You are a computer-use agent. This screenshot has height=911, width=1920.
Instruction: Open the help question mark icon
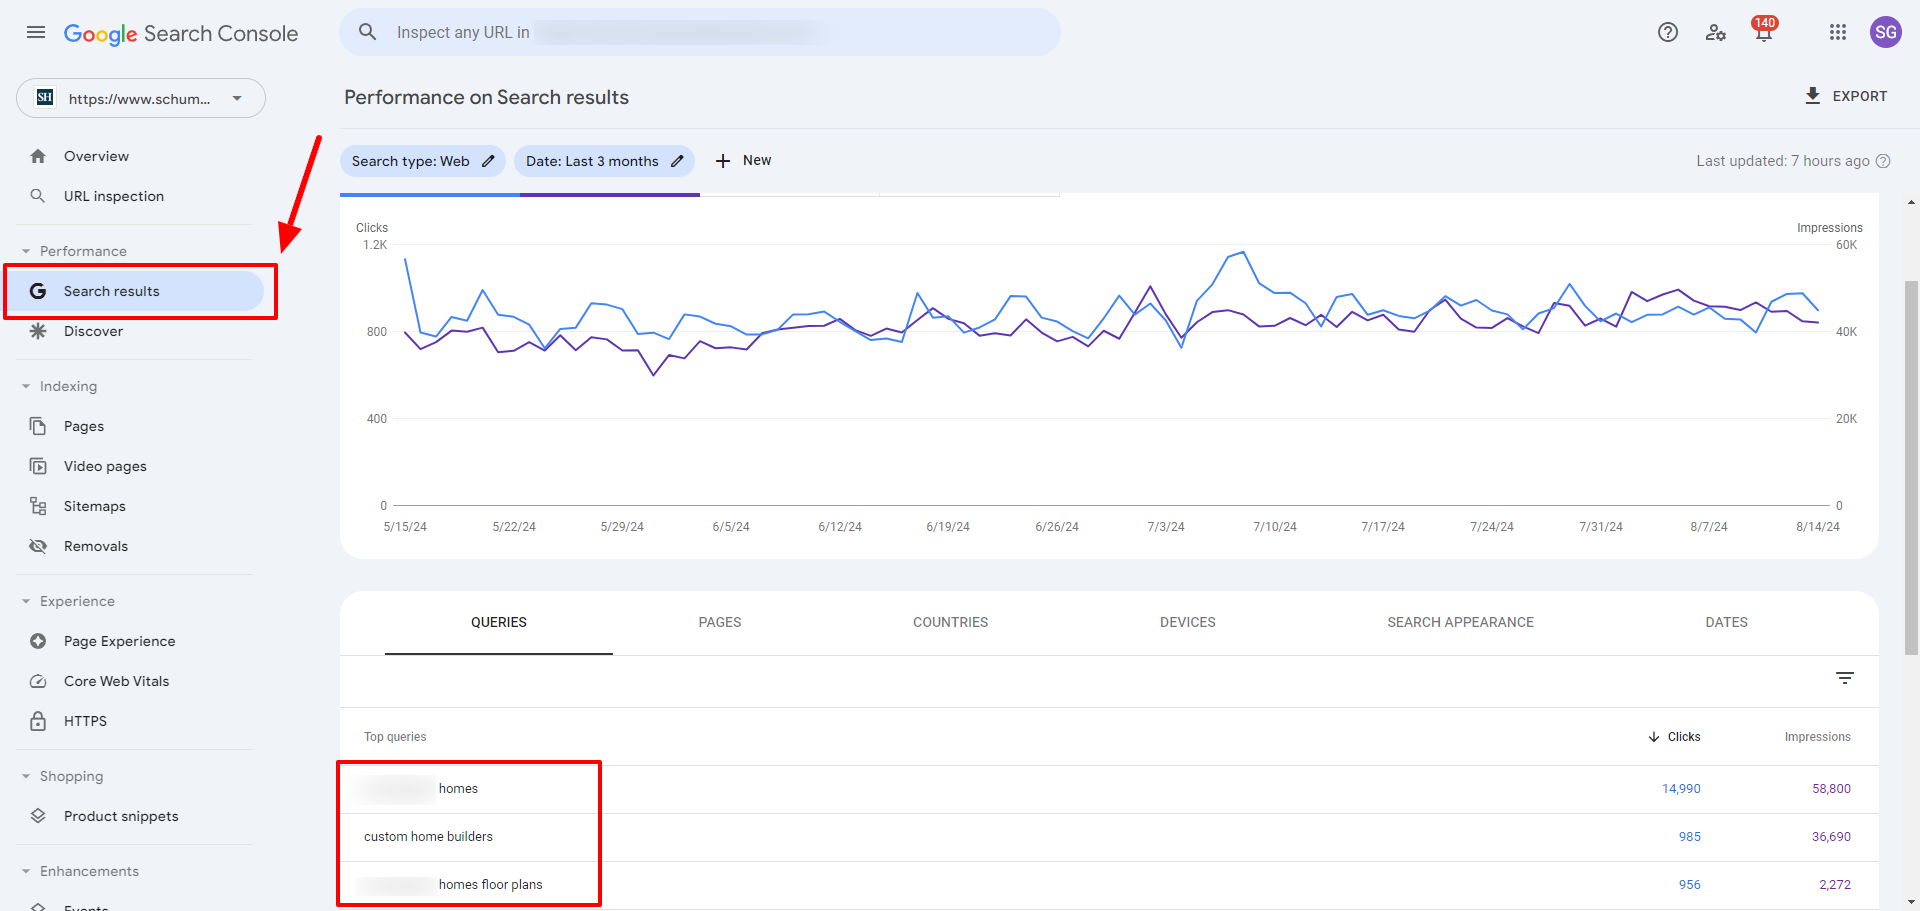coord(1668,32)
